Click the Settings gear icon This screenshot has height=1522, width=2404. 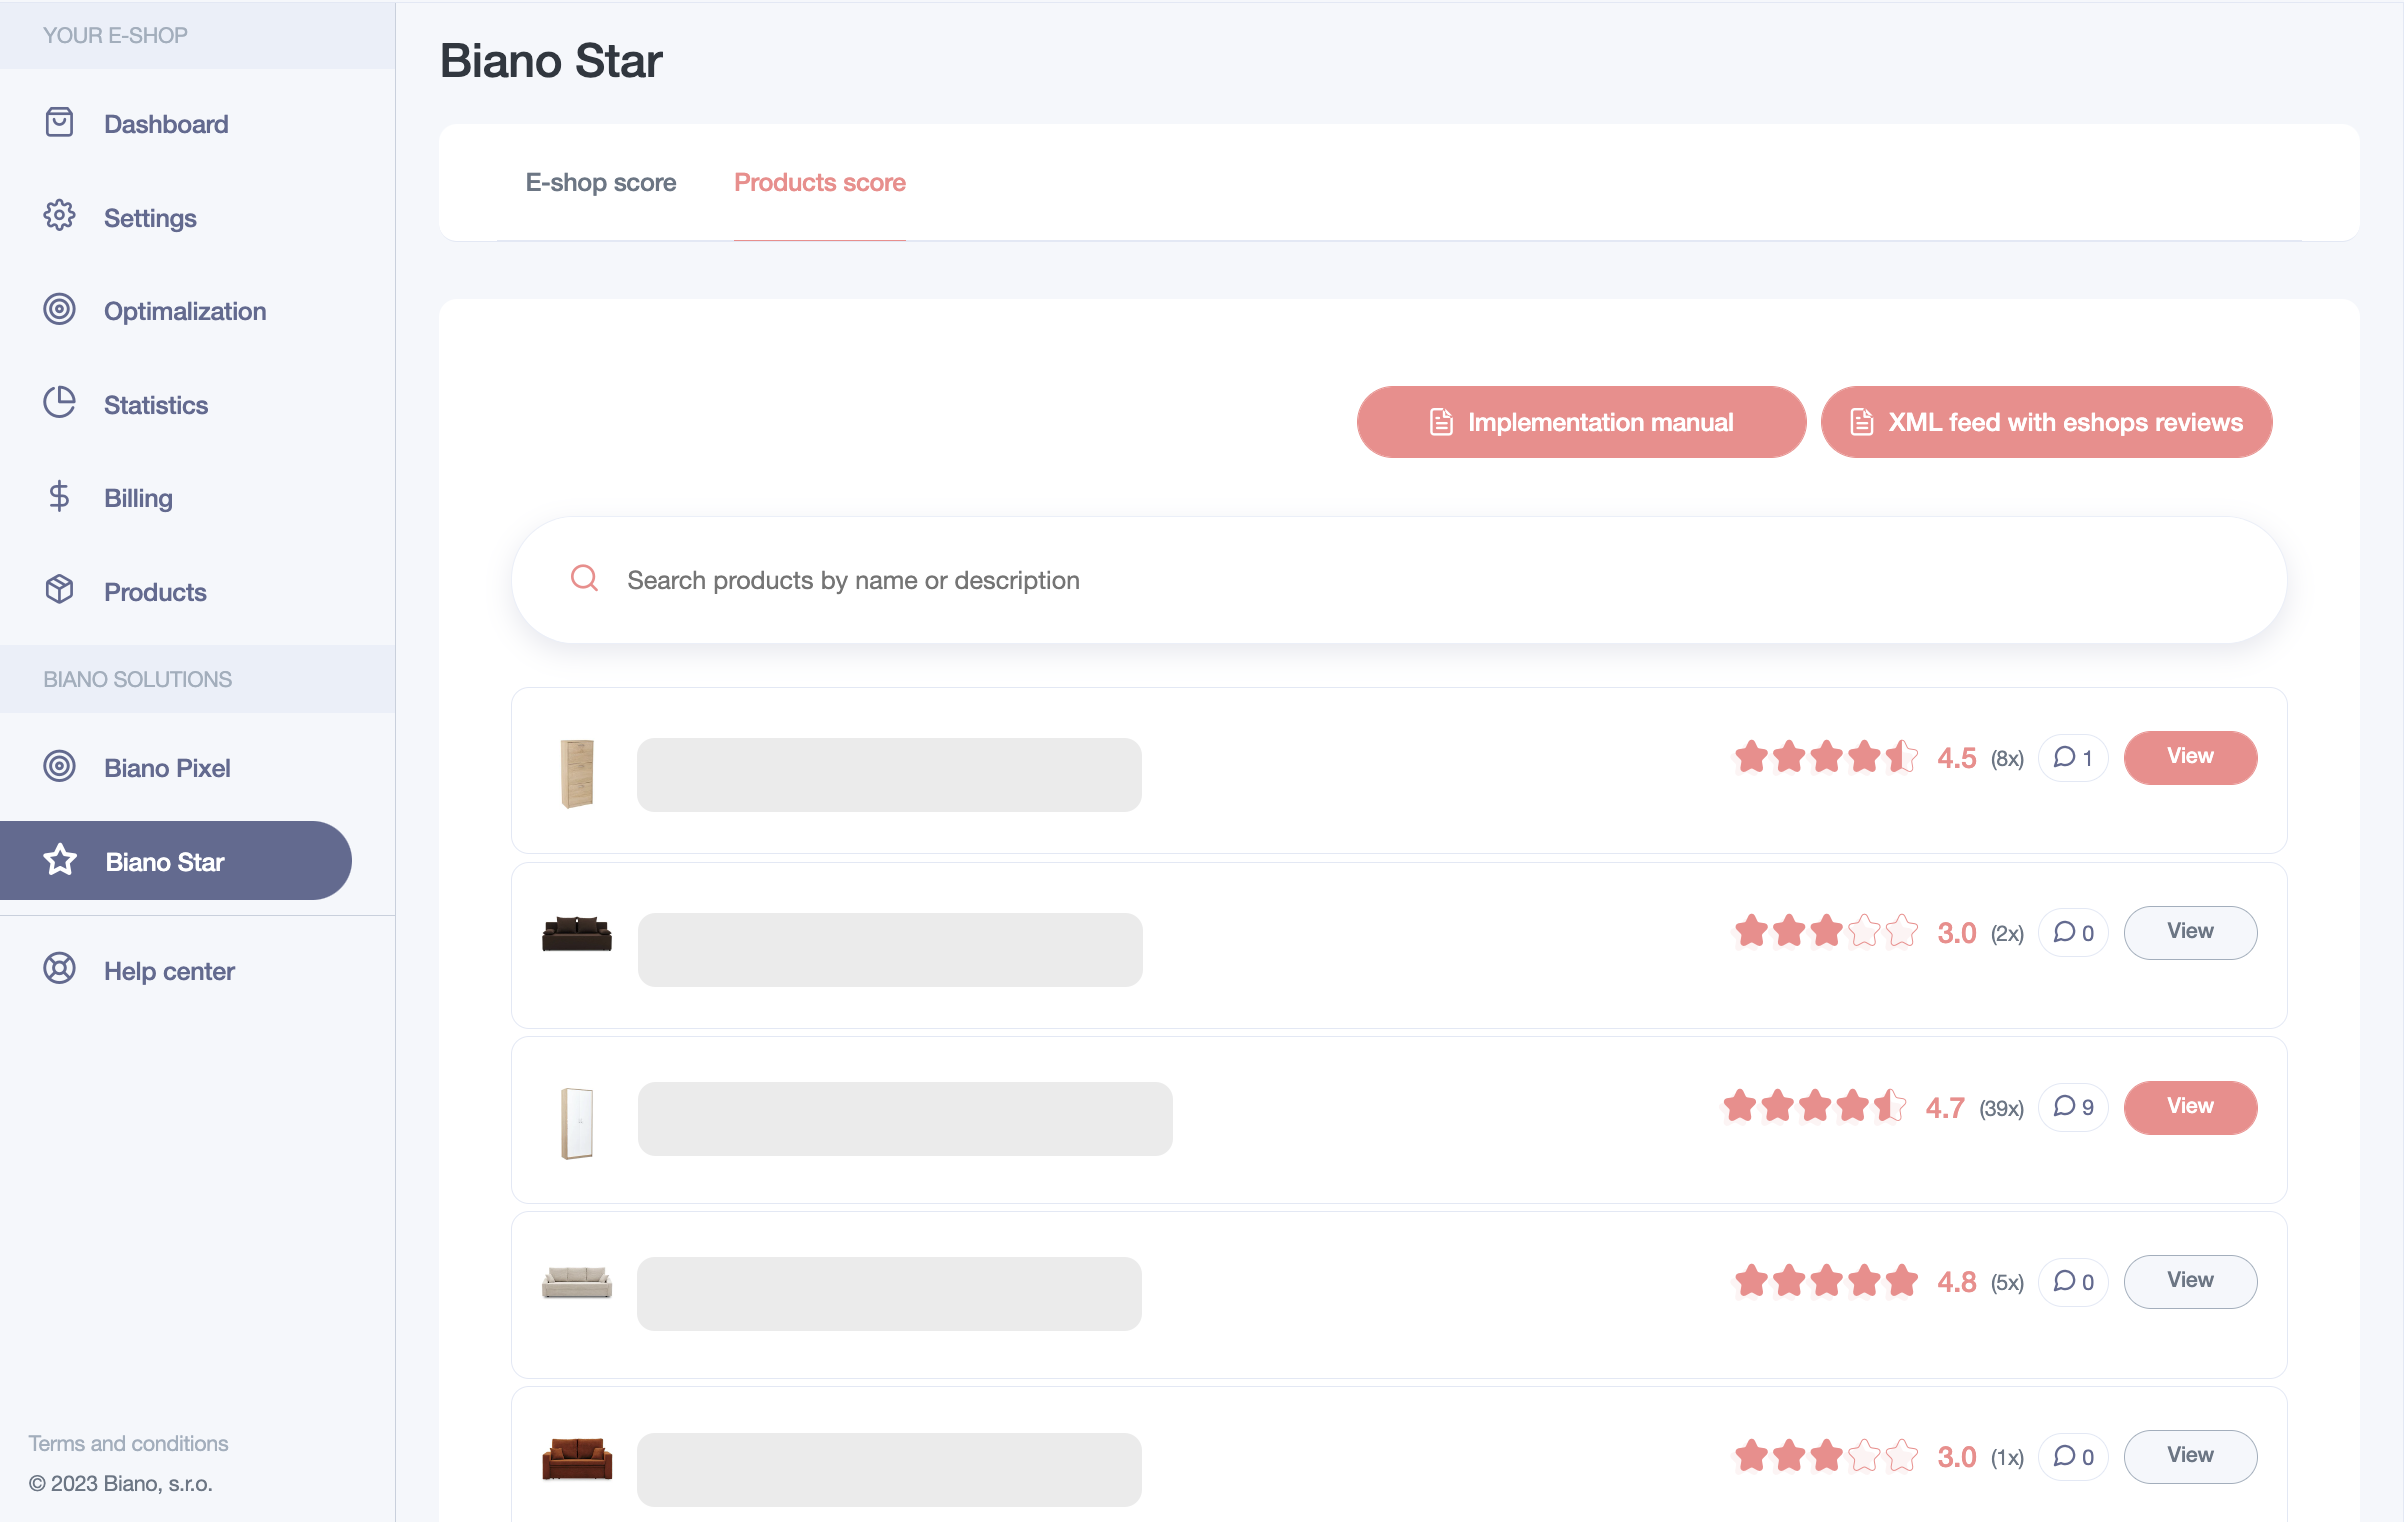[x=59, y=216]
